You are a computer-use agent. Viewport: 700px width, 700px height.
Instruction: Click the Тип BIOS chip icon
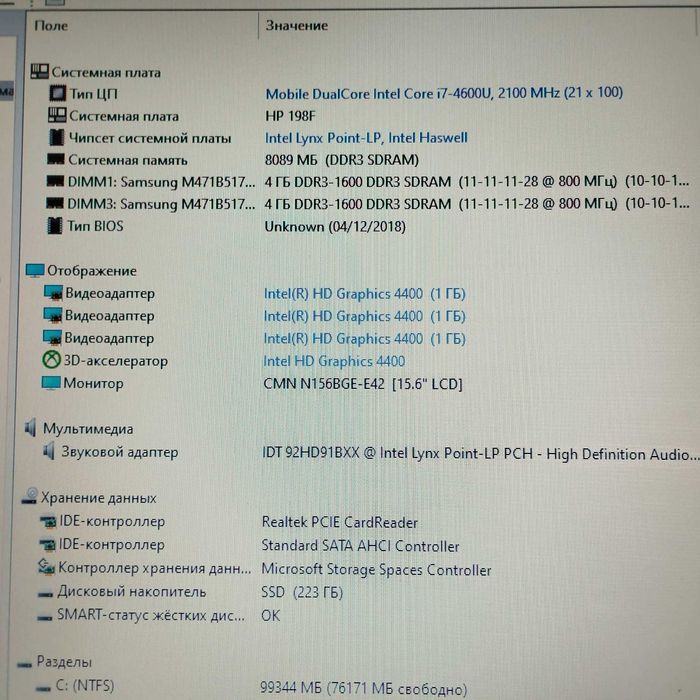(x=54, y=225)
